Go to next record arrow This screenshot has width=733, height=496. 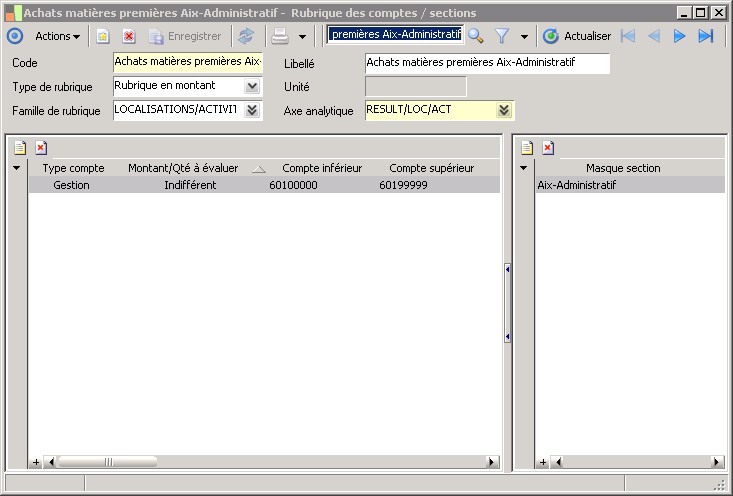click(679, 36)
